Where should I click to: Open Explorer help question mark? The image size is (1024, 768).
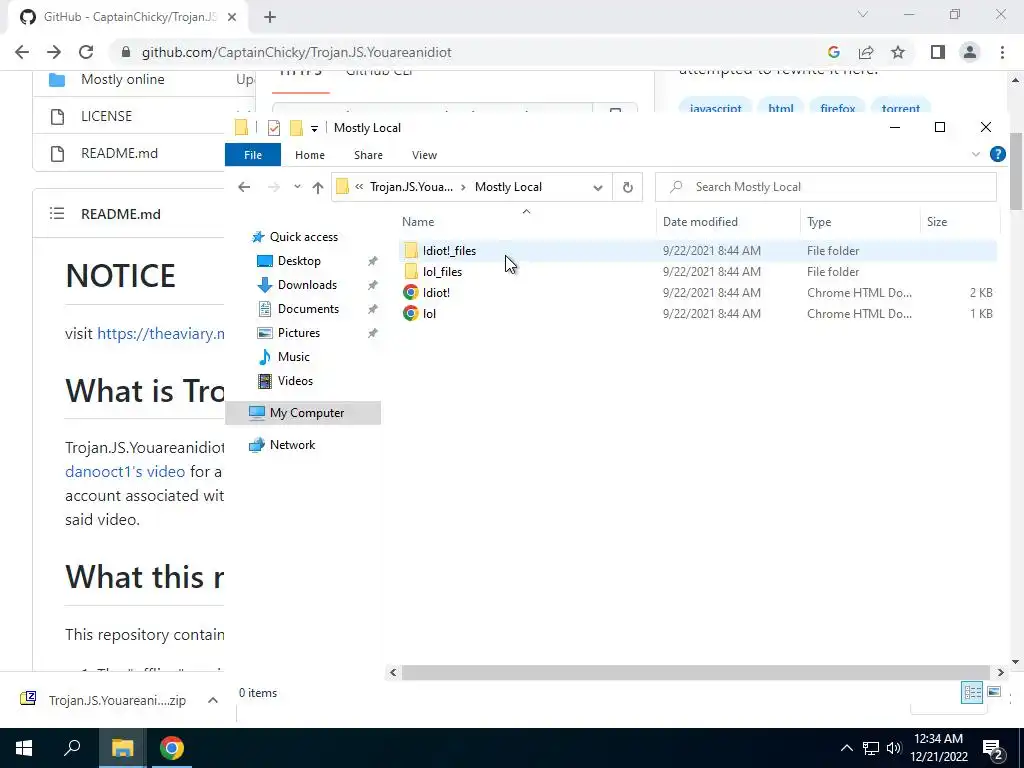[x=998, y=154]
